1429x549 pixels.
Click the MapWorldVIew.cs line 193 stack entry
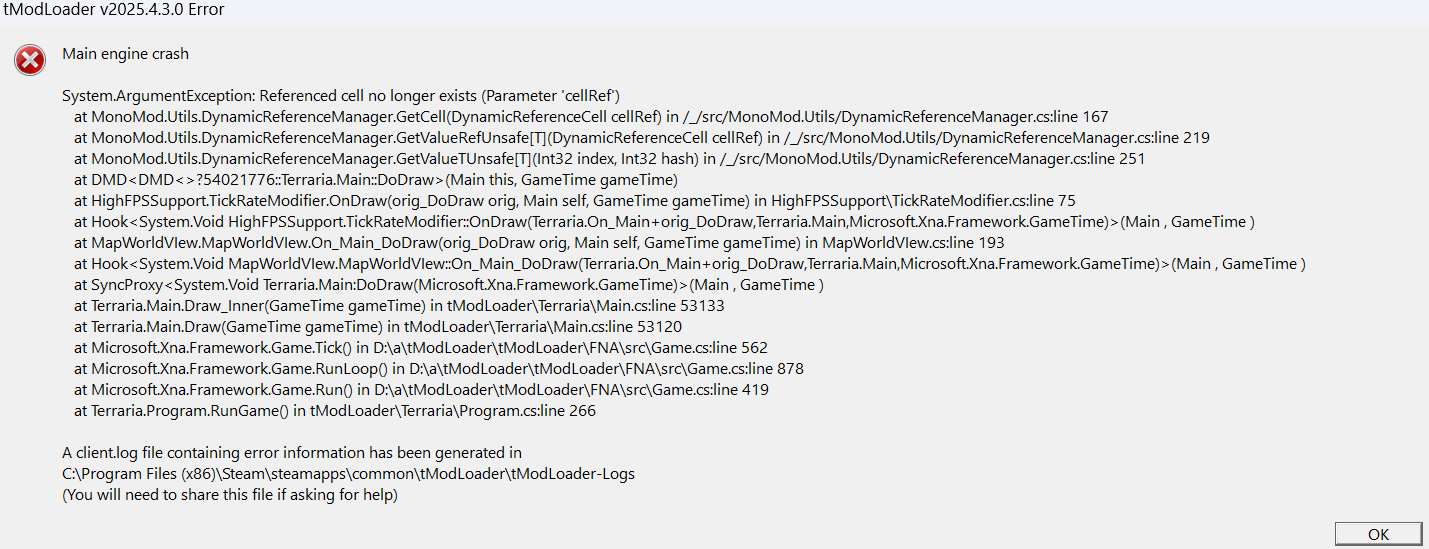click(539, 243)
